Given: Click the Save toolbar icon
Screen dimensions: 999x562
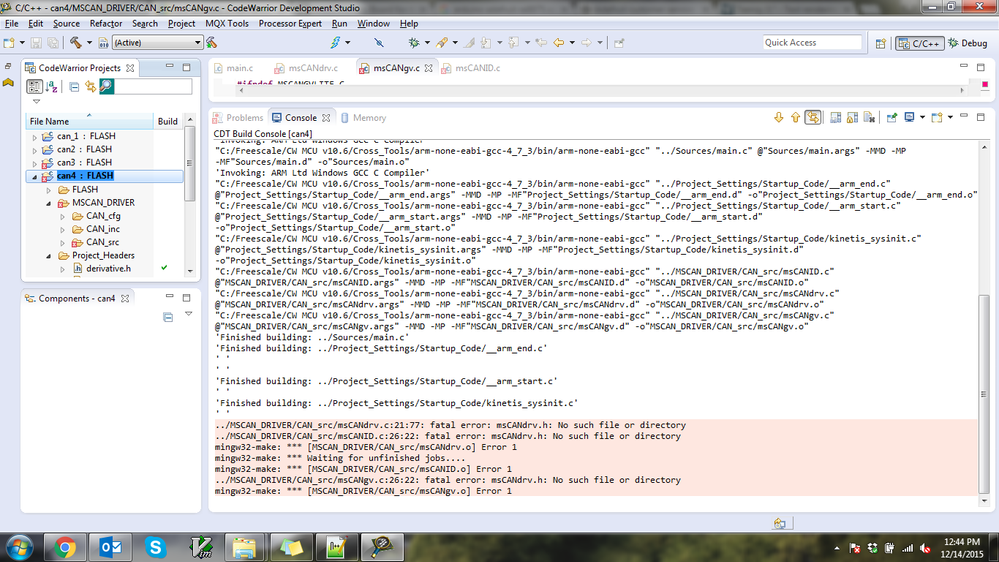Looking at the screenshot, I should click(x=36, y=43).
